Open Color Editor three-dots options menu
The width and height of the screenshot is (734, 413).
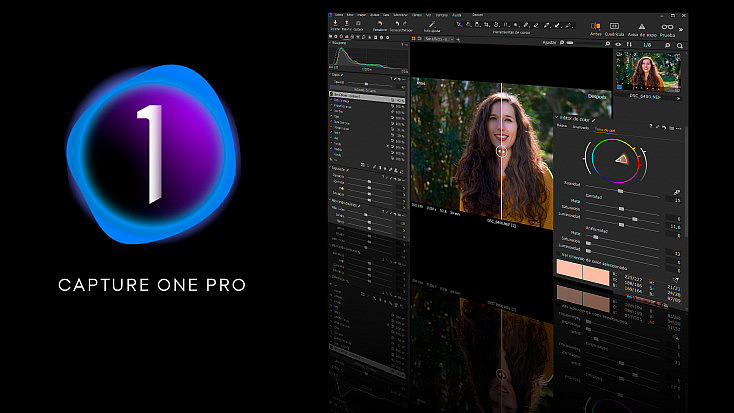pos(678,129)
